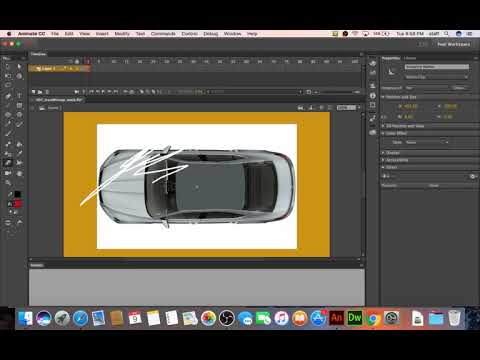
Task: Open the Commands menu
Action: tap(163, 34)
